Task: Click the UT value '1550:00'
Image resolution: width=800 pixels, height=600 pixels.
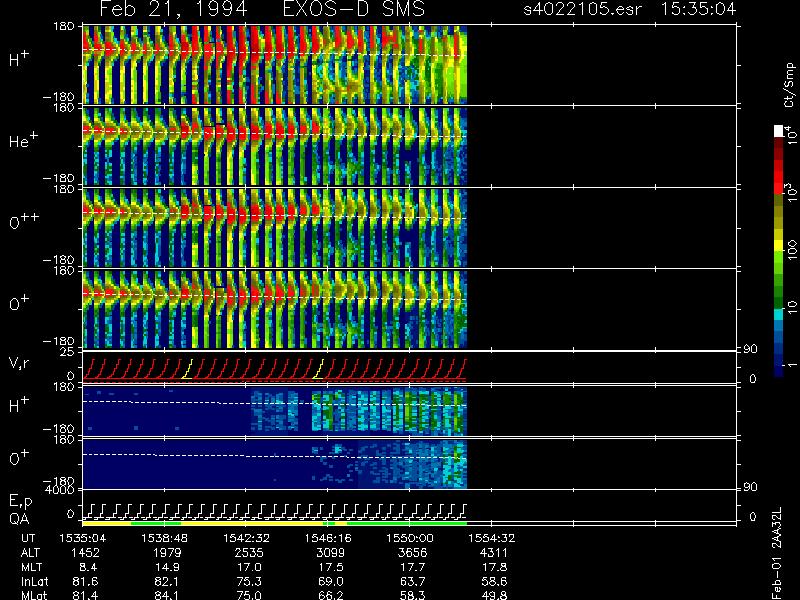Action: 412,538
